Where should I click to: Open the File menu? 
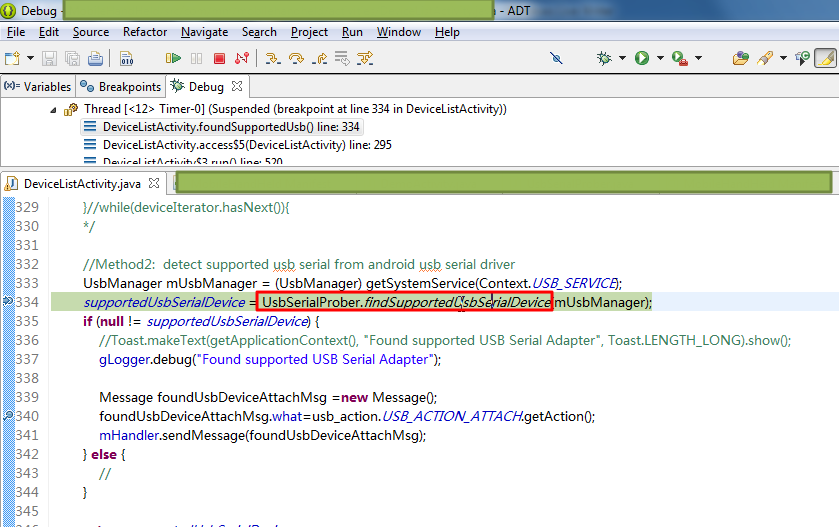coord(16,32)
